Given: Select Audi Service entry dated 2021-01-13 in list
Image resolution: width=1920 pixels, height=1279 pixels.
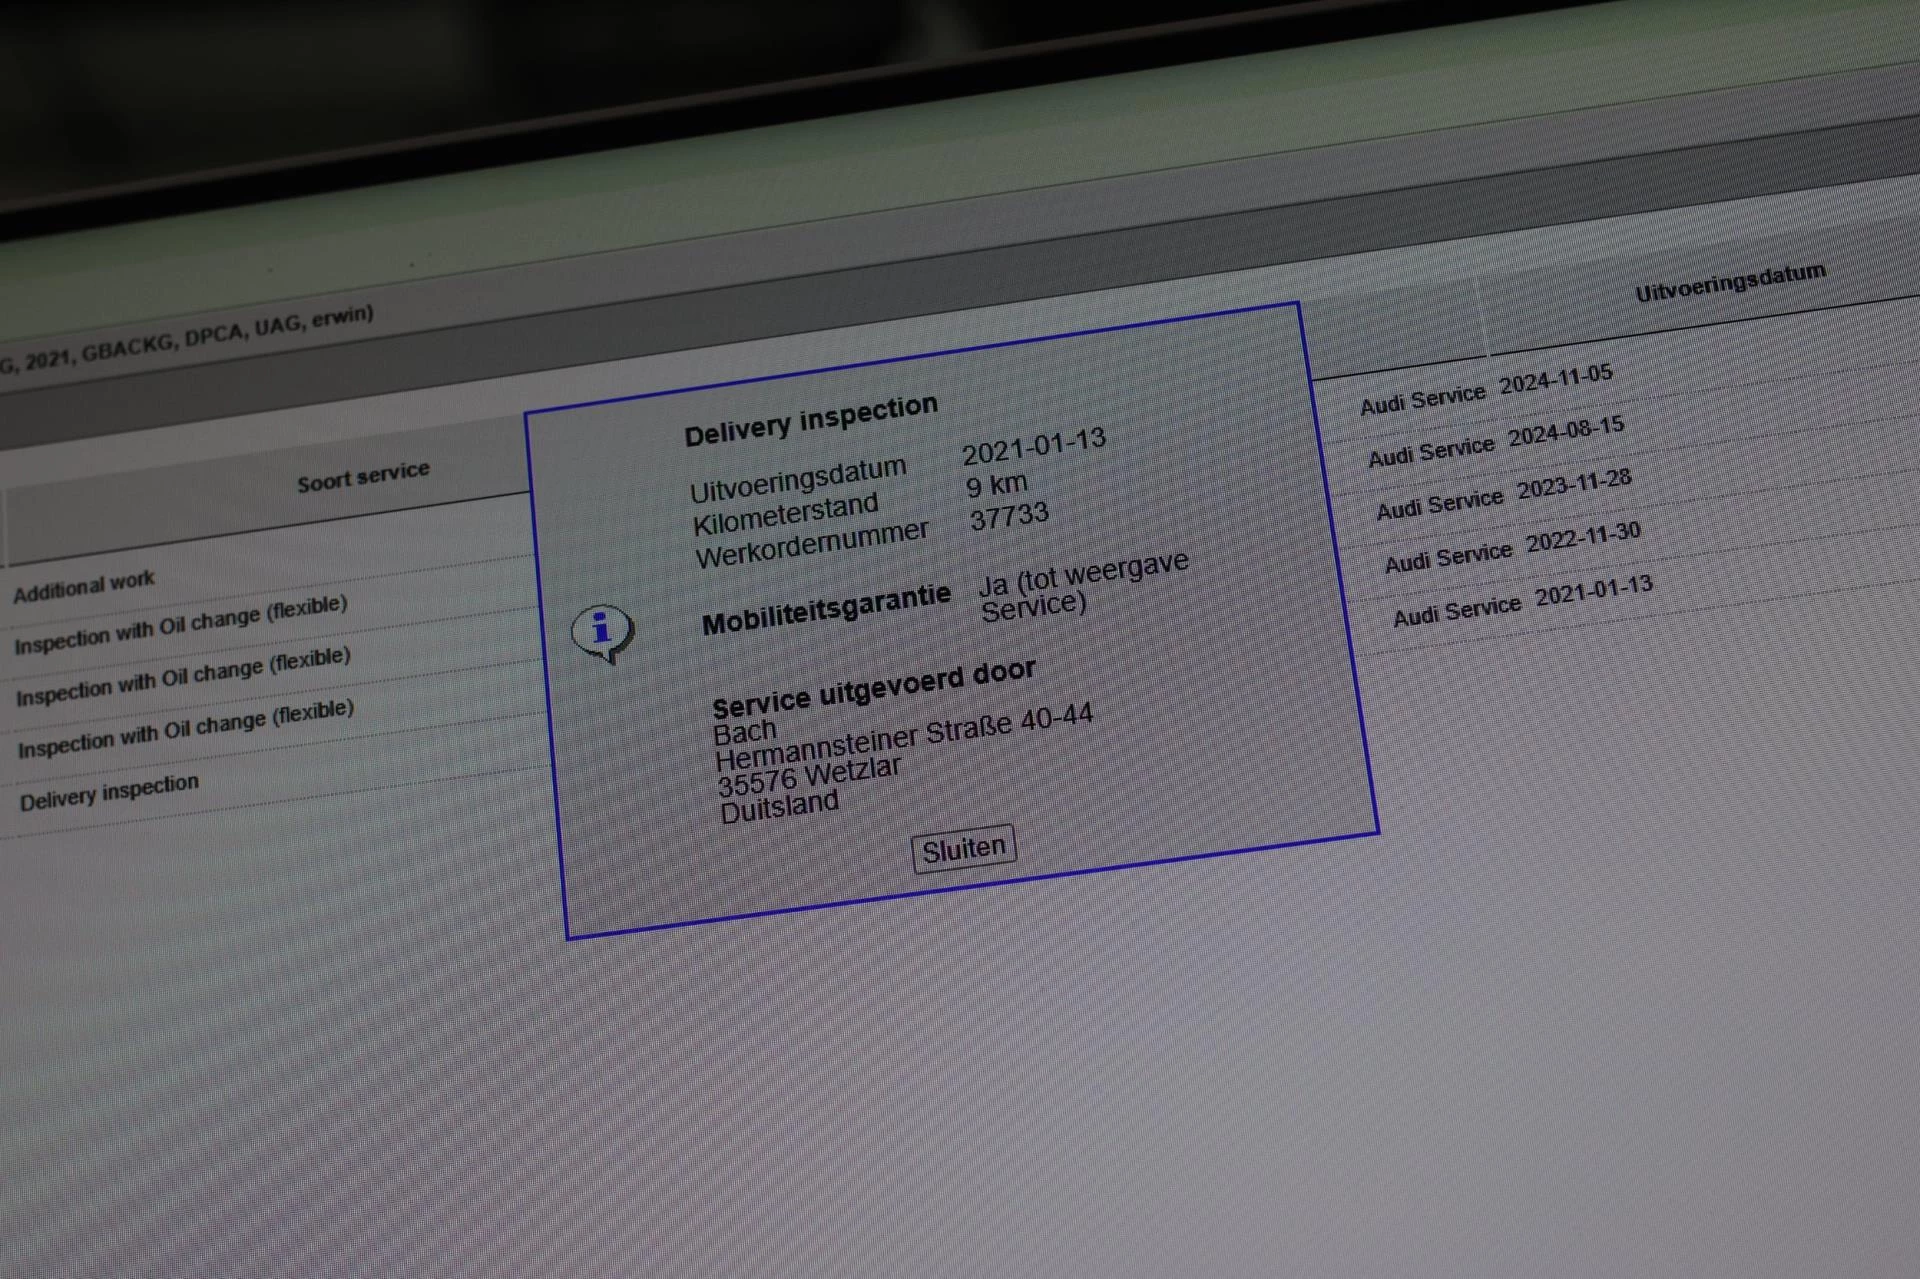Looking at the screenshot, I should 1521,600.
